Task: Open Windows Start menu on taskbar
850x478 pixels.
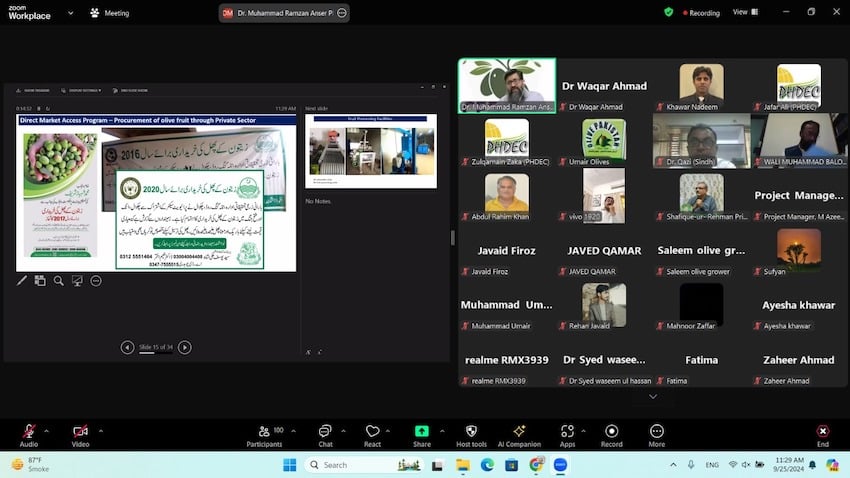Action: coord(290,465)
